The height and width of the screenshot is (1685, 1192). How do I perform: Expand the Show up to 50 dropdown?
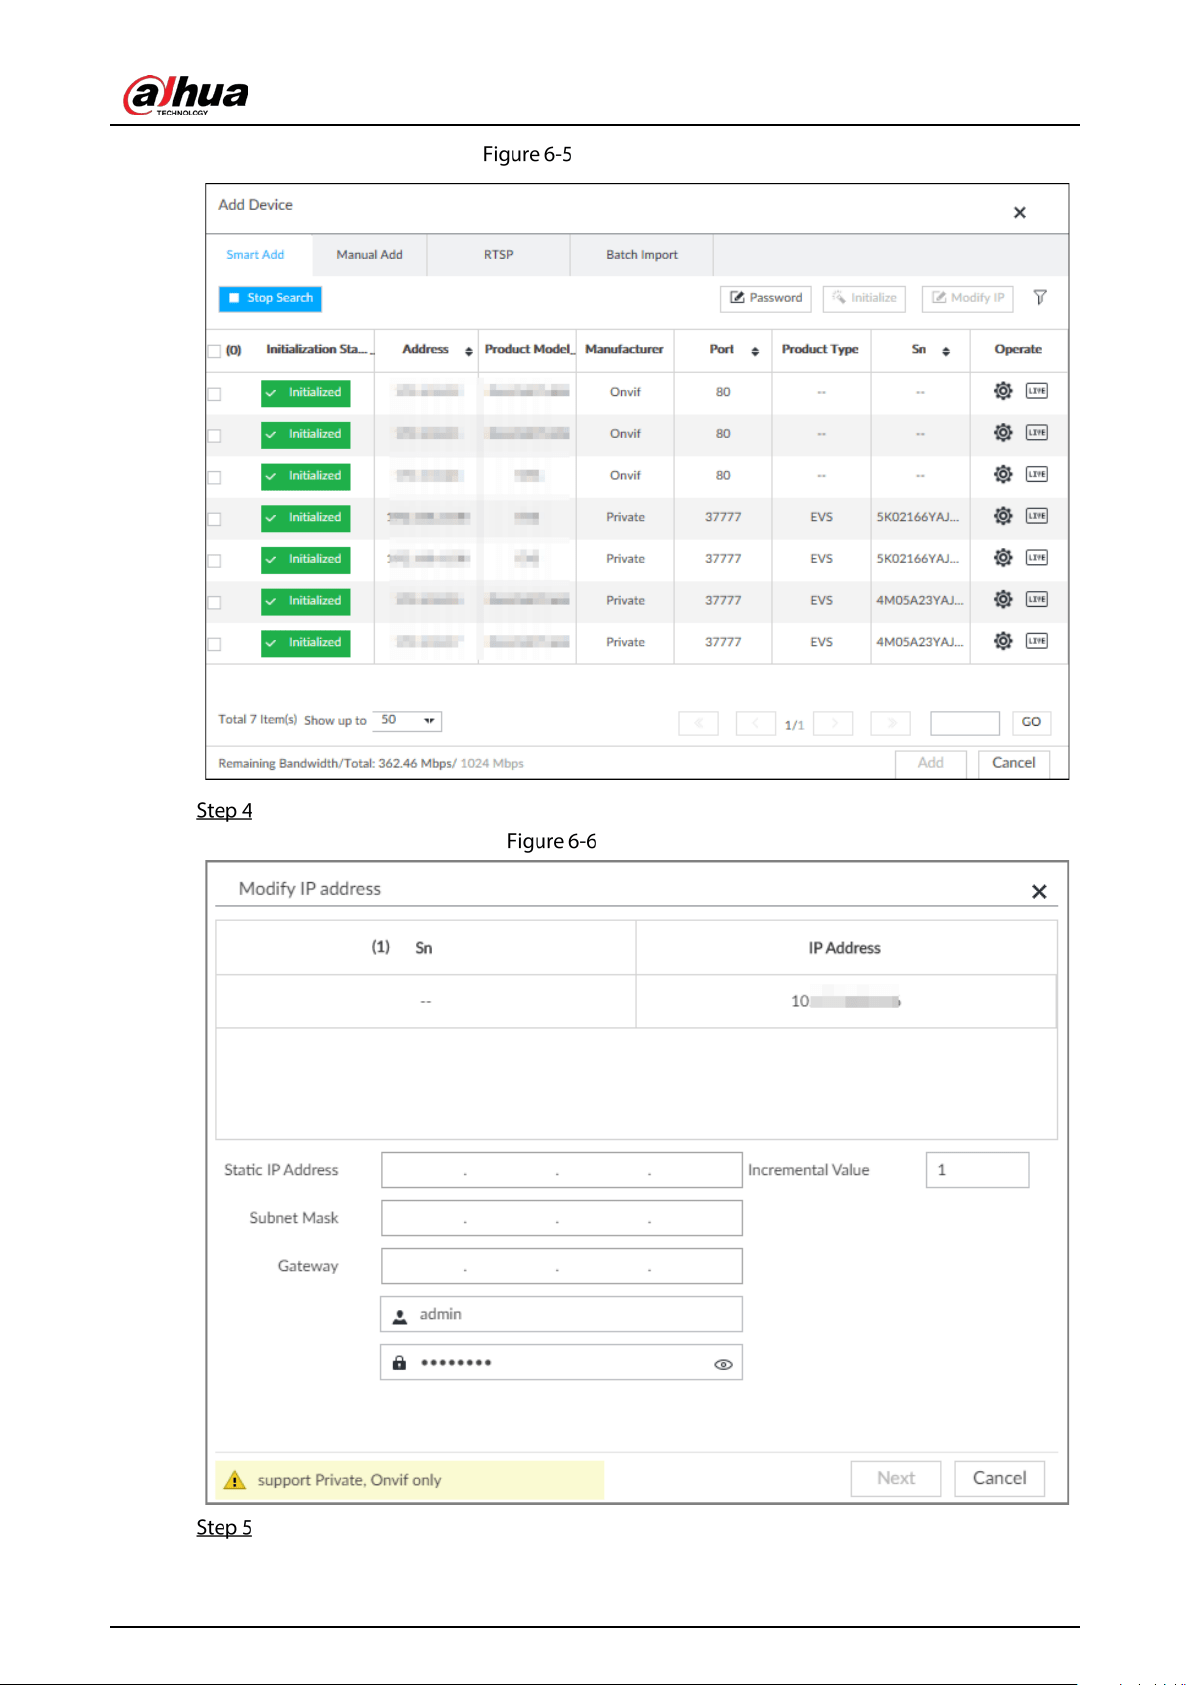coord(407,720)
